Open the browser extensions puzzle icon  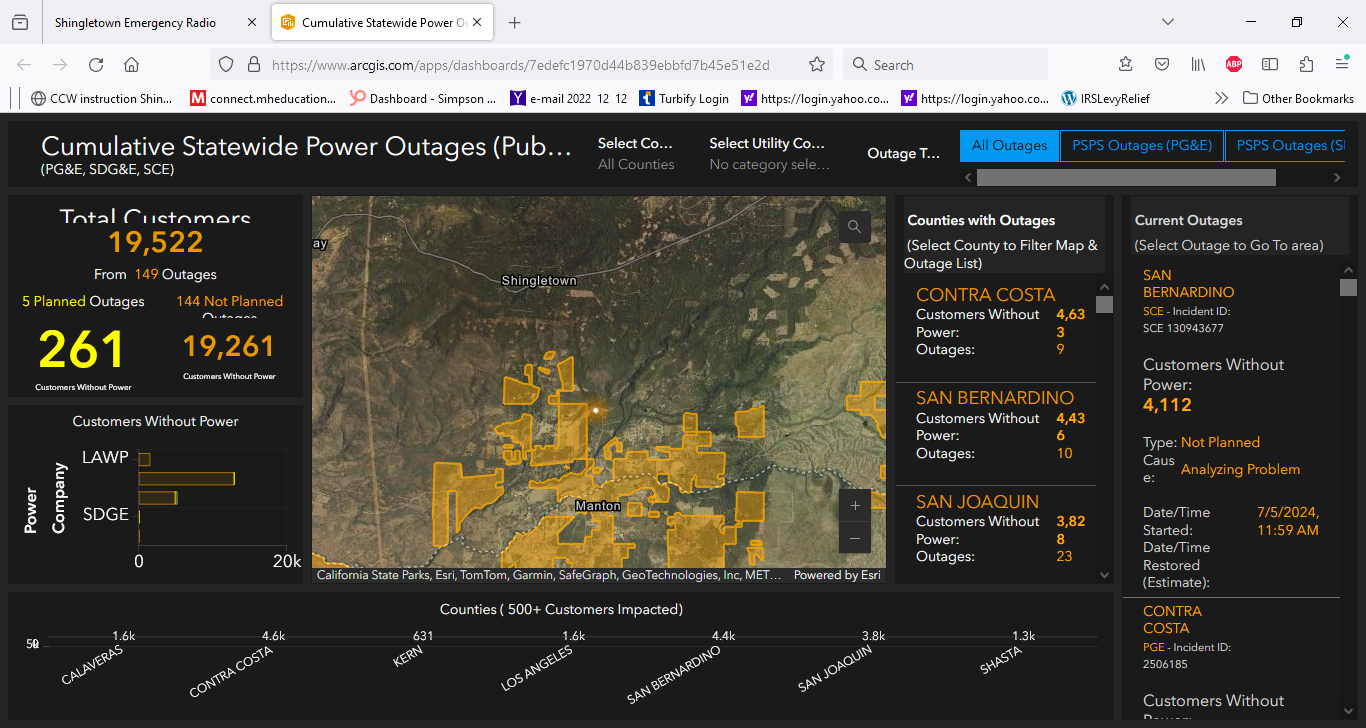tap(1306, 65)
